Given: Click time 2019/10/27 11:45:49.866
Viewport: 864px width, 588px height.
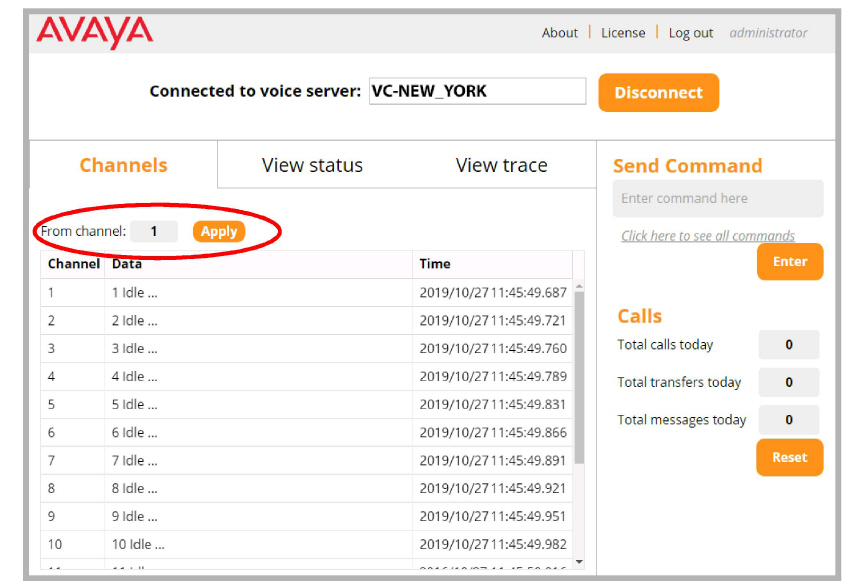Looking at the screenshot, I should click(x=493, y=433).
